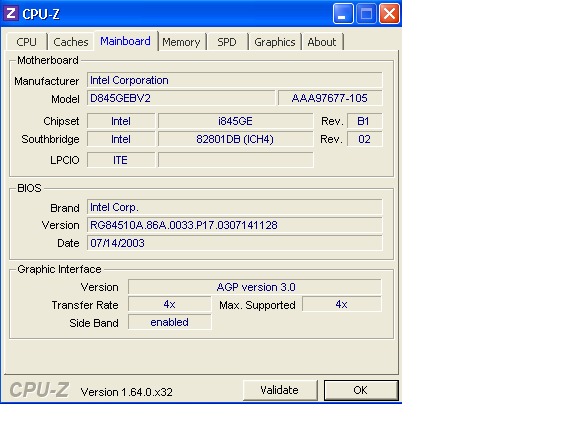
Task: Switch to the CPU tab
Action: point(26,42)
